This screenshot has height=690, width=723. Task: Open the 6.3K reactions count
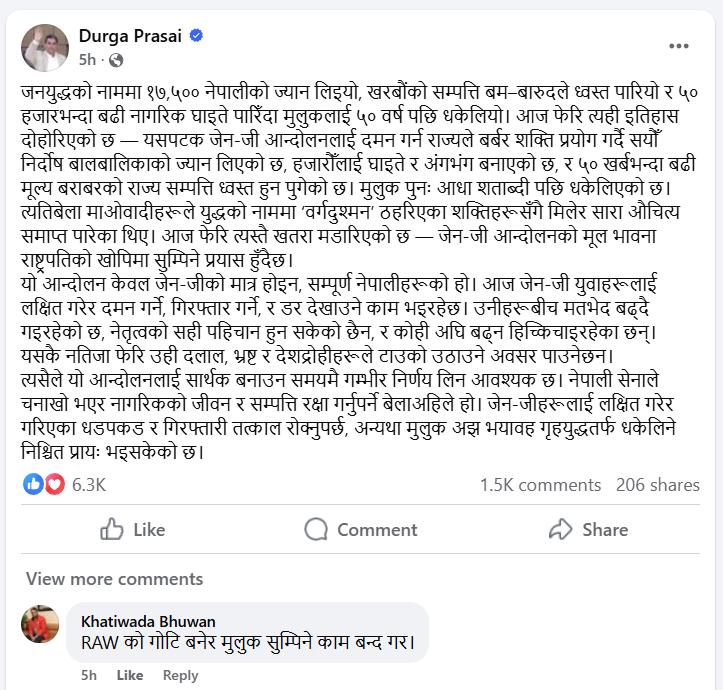pyautogui.click(x=89, y=485)
